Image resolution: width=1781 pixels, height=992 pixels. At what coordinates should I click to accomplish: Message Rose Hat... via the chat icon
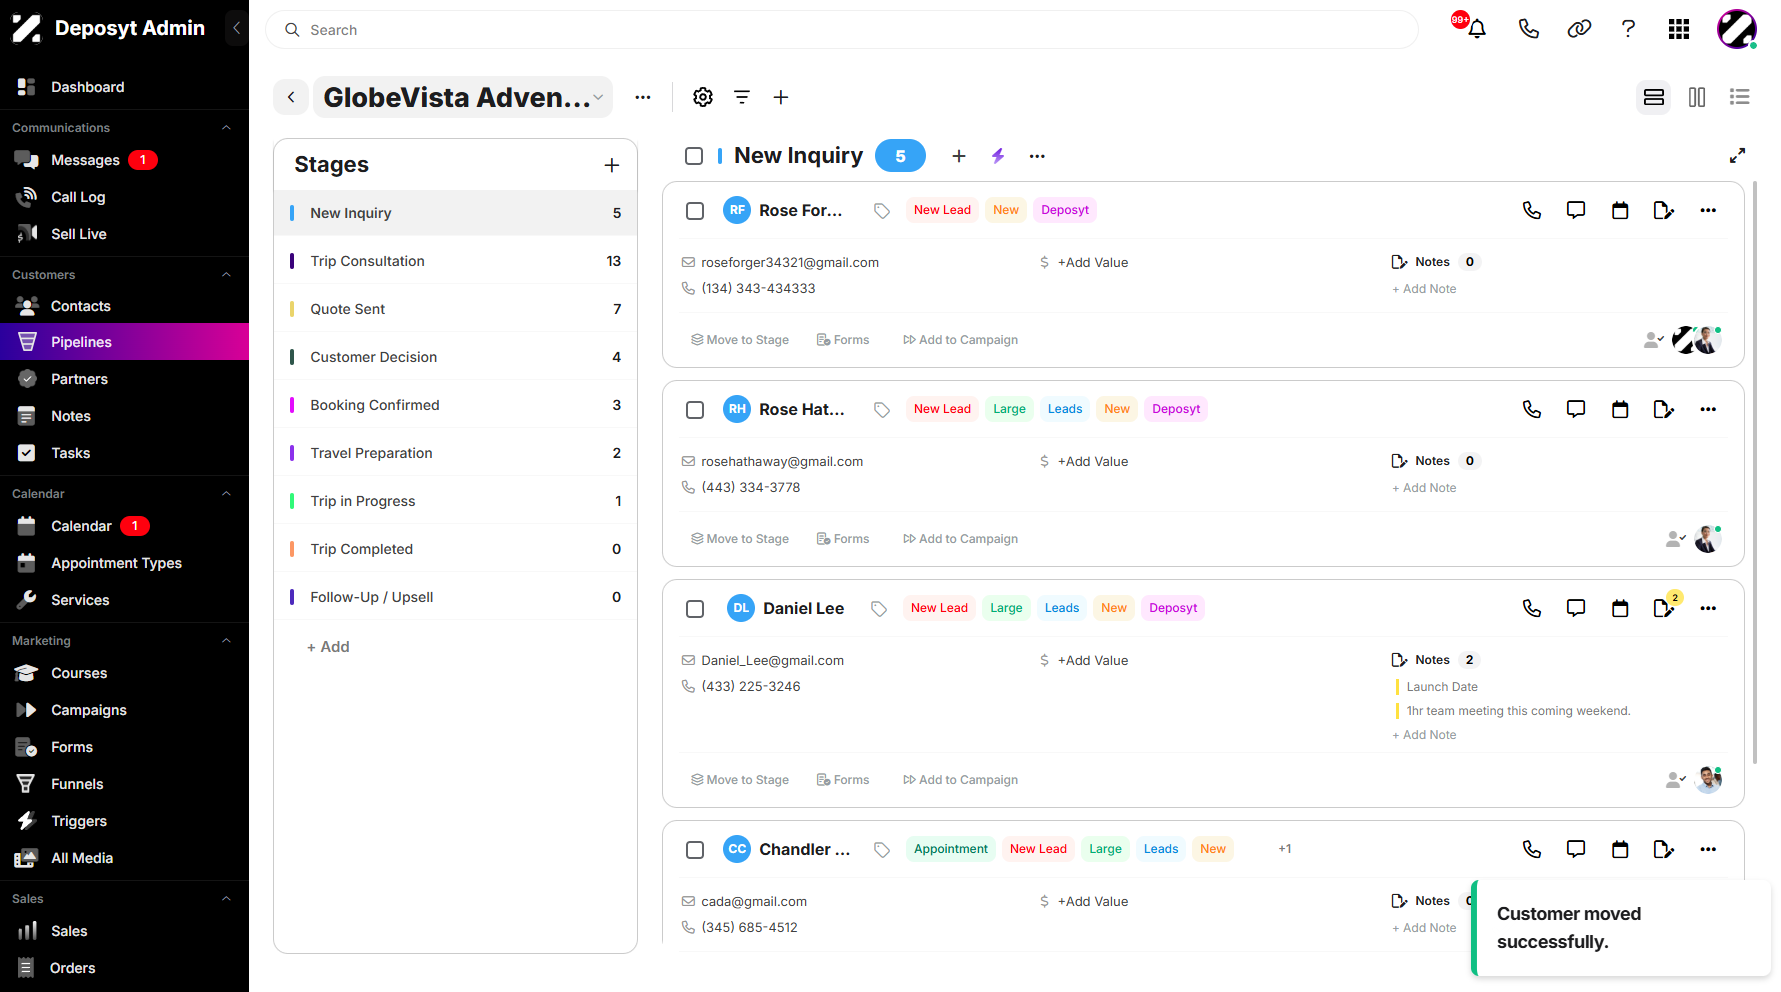[1576, 409]
